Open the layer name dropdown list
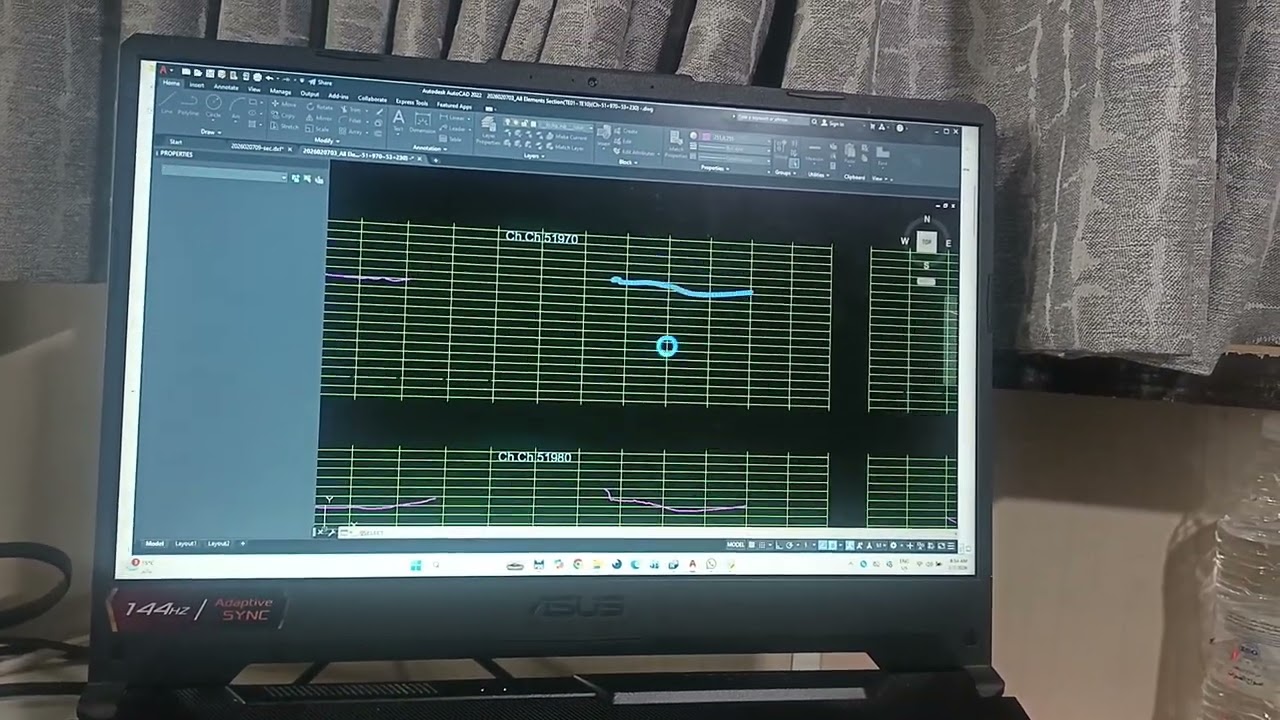1280x720 pixels. [x=565, y=127]
